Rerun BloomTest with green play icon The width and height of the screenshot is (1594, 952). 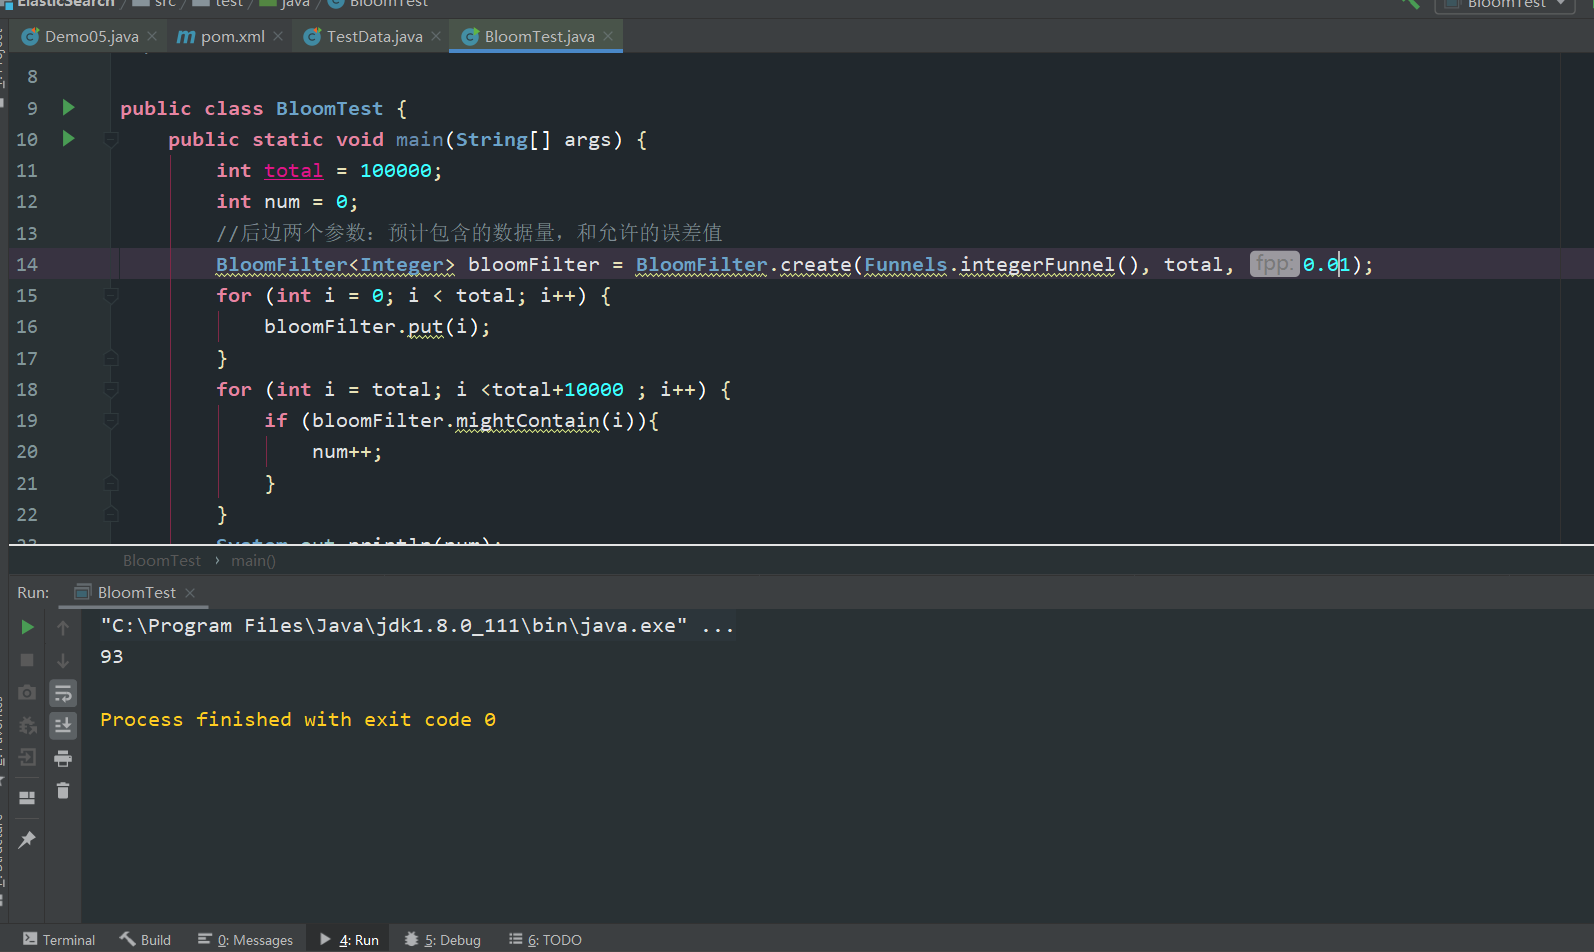click(27, 627)
